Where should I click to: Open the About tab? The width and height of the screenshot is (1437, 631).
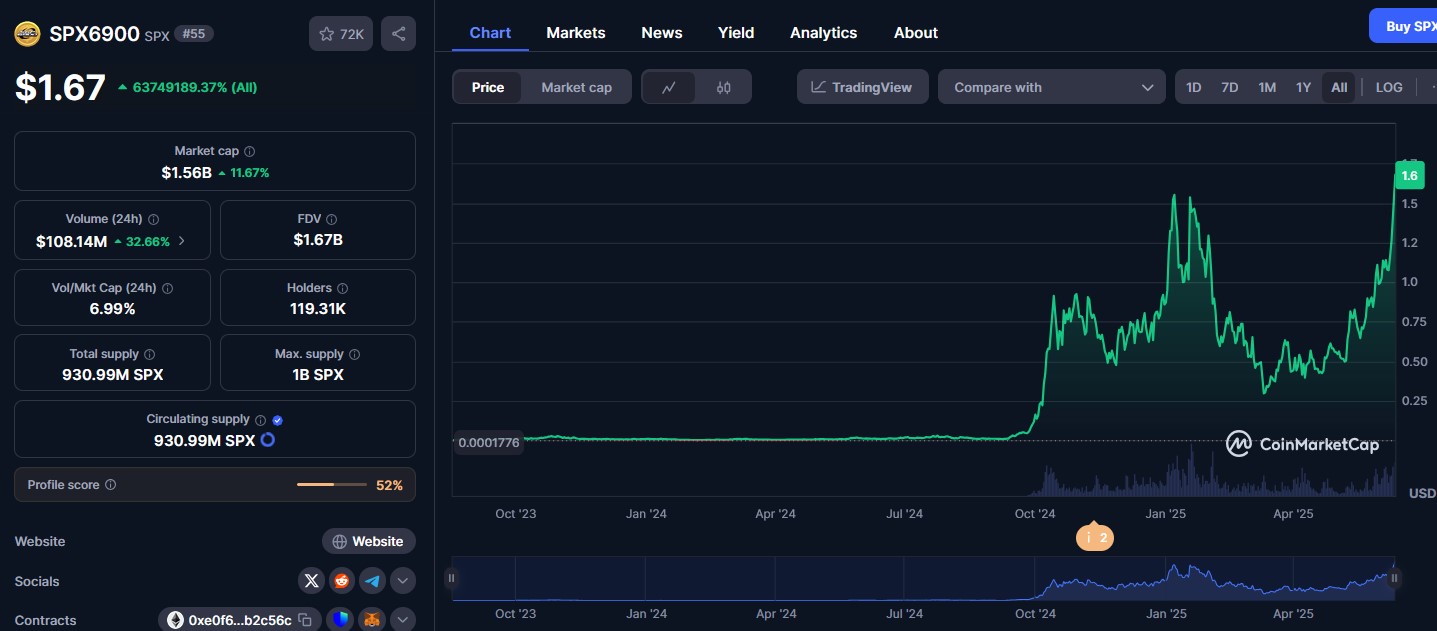[x=916, y=33]
